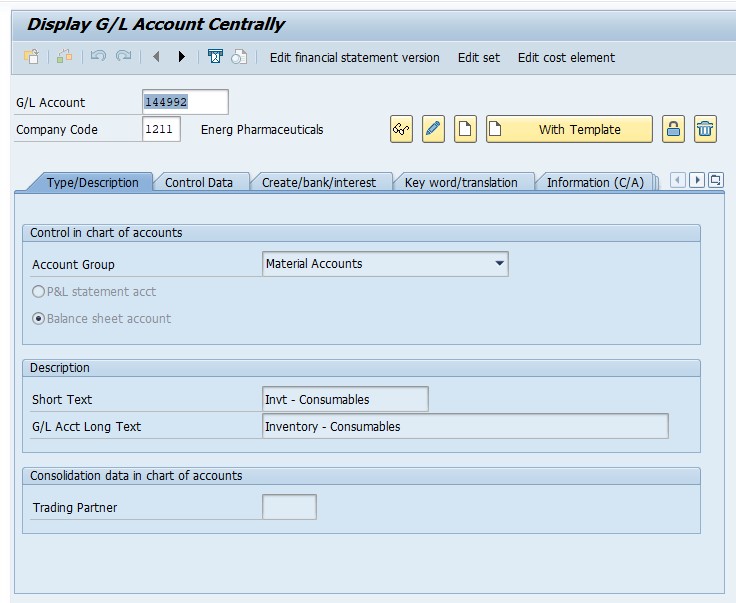Open Create/bank/interest tab

pyautogui.click(x=319, y=183)
